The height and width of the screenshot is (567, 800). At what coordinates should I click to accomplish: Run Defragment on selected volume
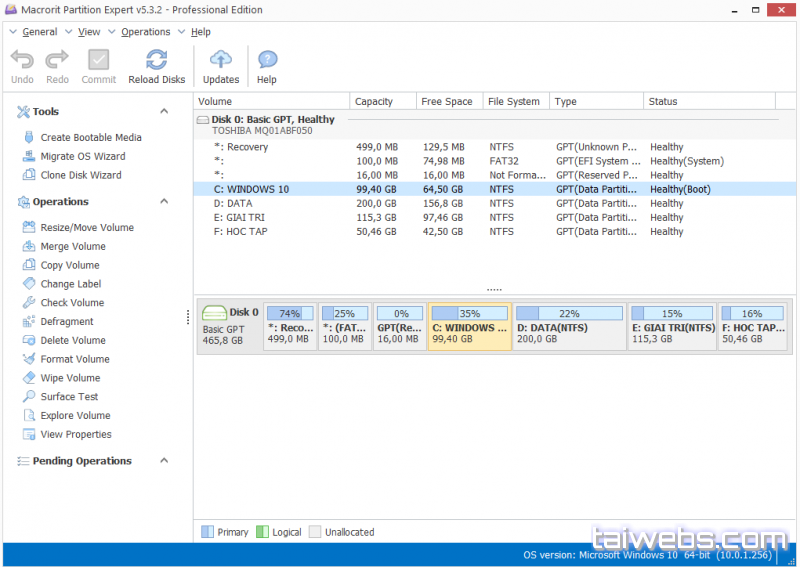(66, 322)
